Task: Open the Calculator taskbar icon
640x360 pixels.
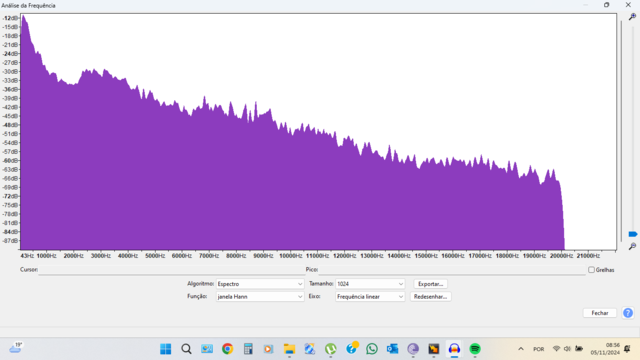Action: point(248,349)
